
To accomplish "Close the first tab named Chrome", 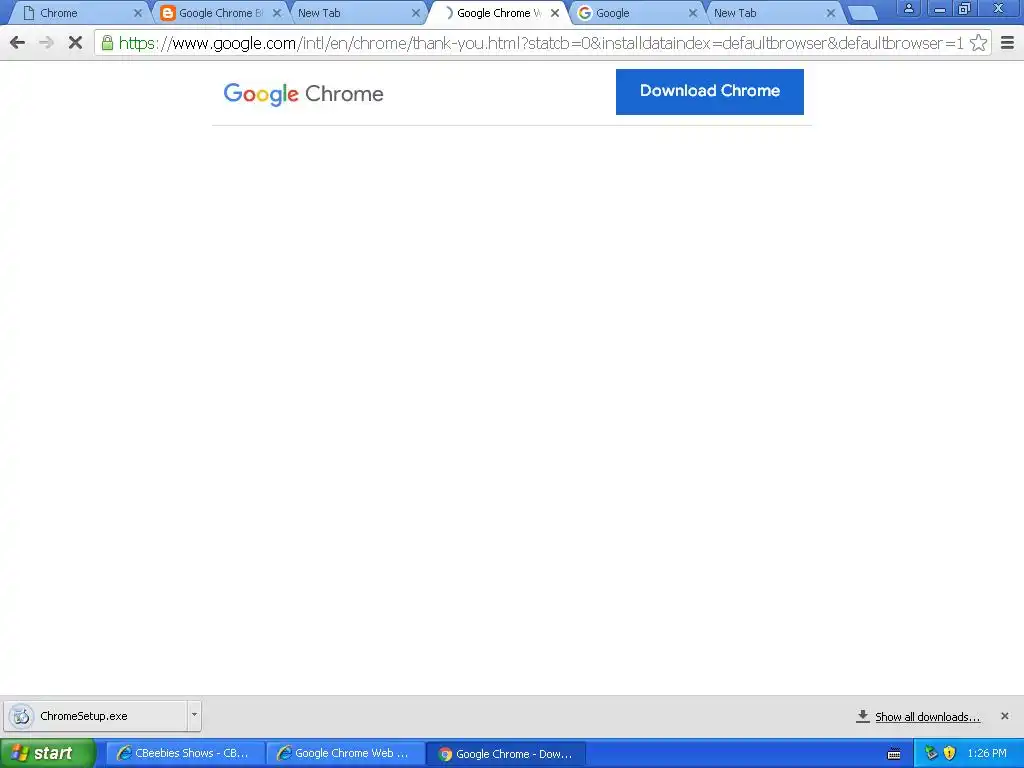I will point(138,13).
